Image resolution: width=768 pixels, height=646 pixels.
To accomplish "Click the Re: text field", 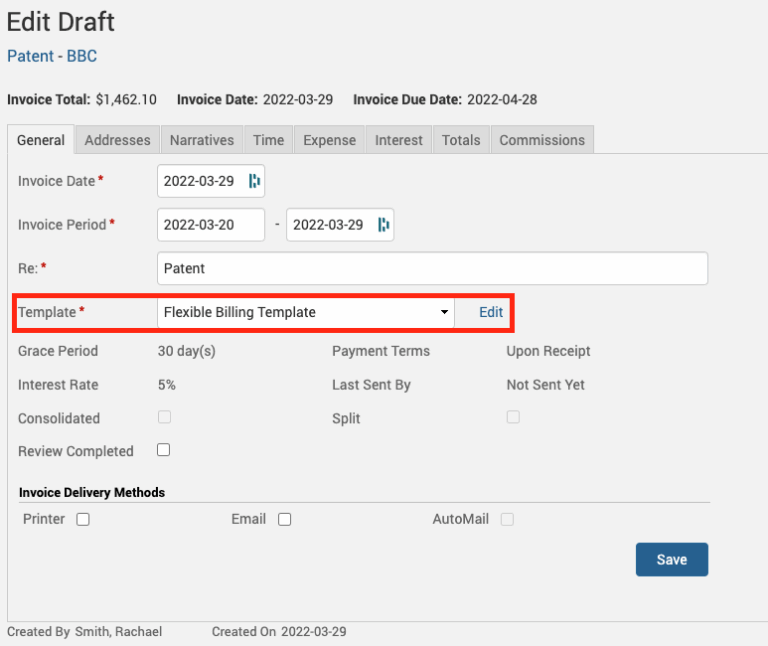I will tap(432, 268).
